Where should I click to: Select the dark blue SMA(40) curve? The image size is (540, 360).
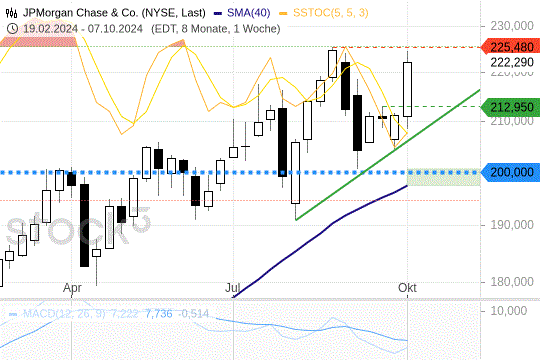click(320, 234)
